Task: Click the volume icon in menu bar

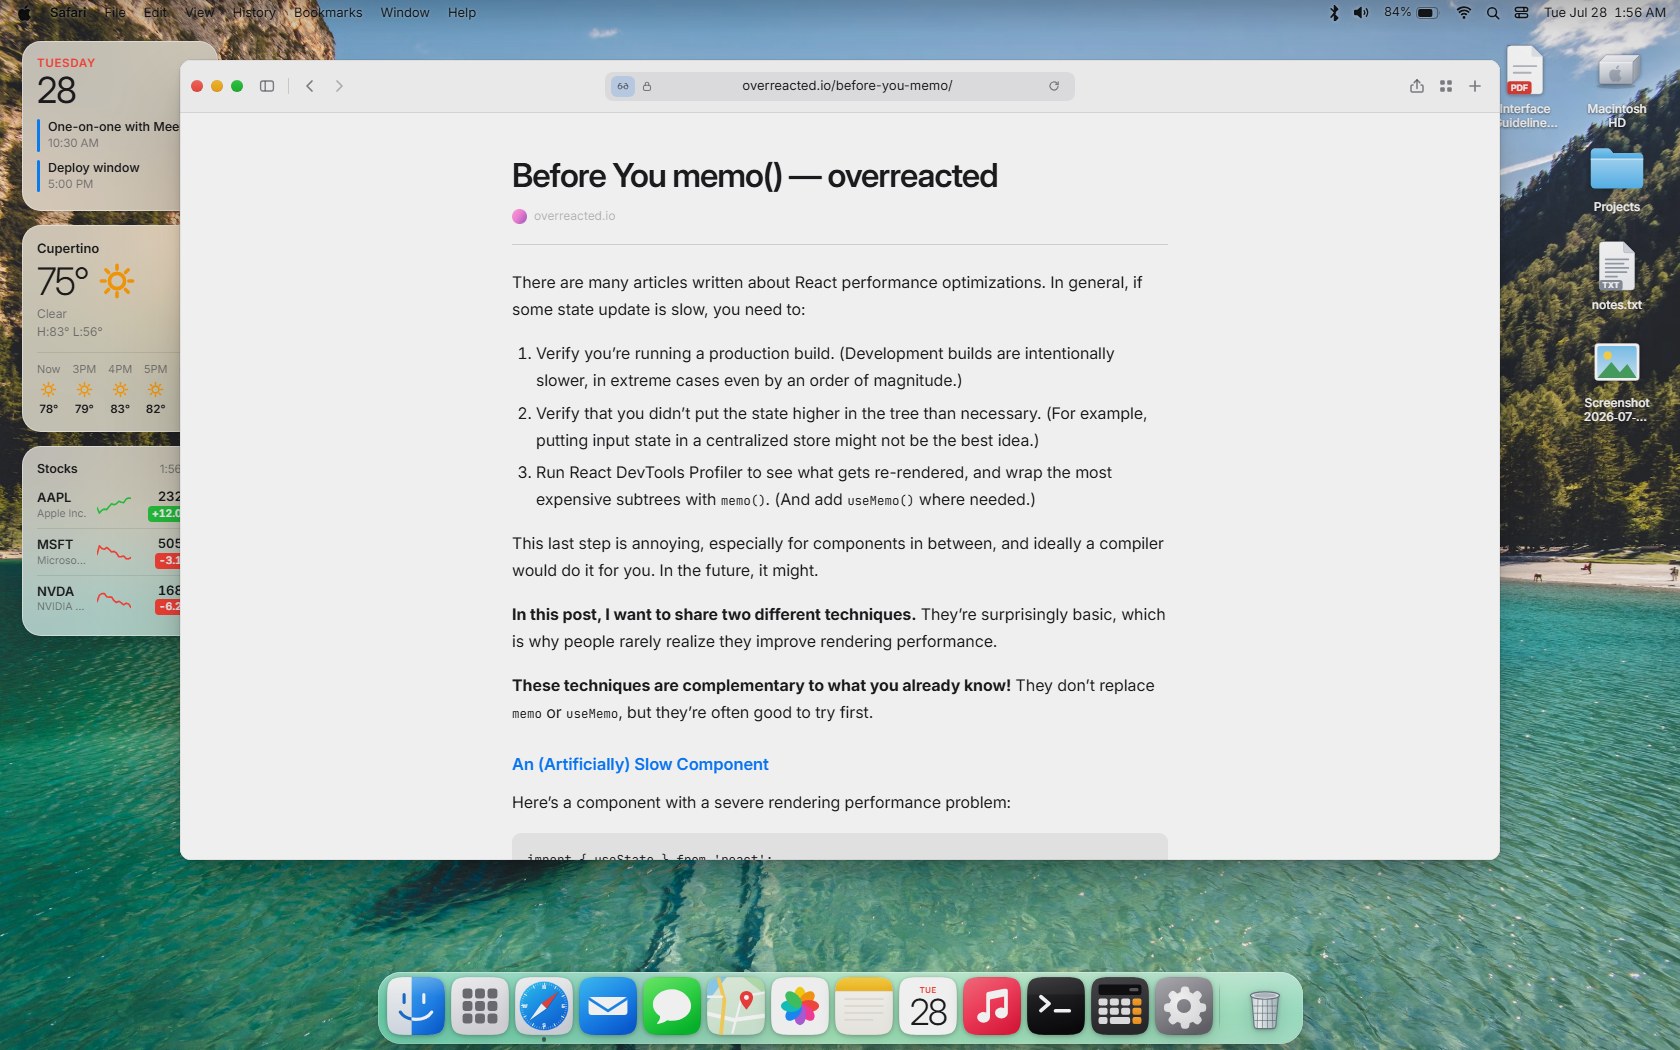Action: coord(1361,13)
